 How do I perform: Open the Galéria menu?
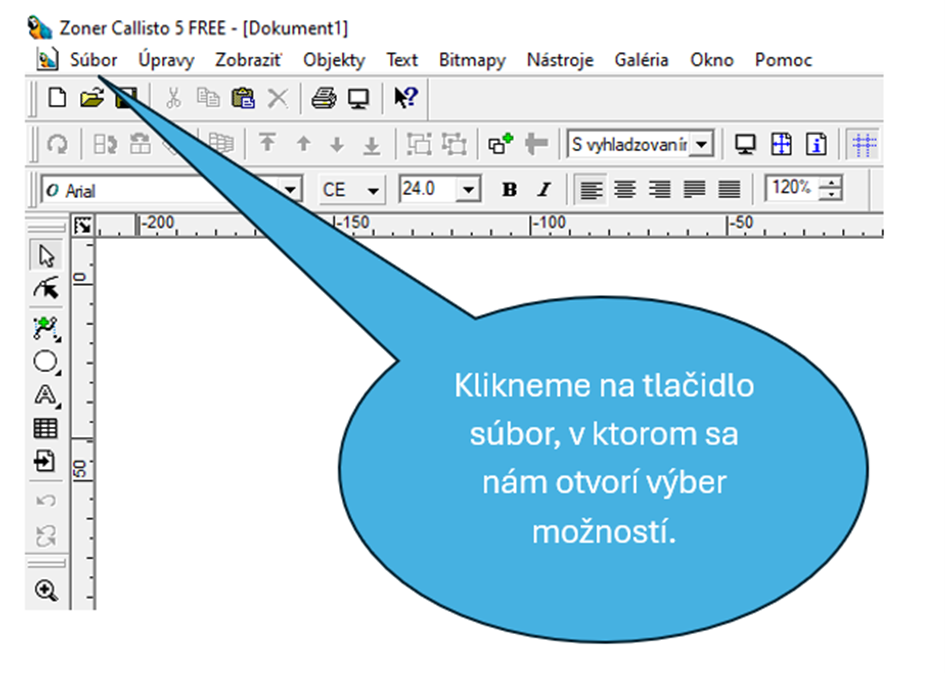(x=641, y=60)
